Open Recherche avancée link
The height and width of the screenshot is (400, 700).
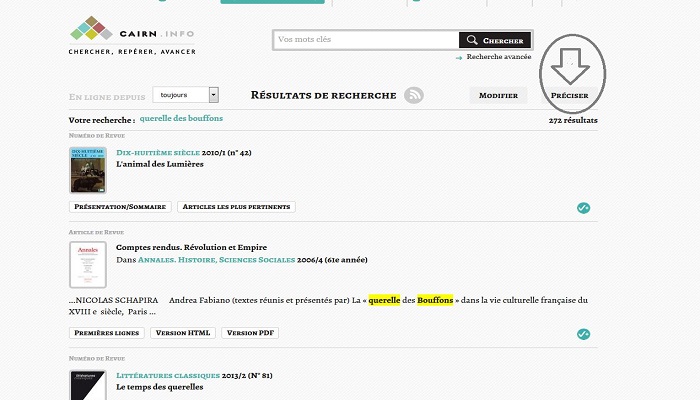(498, 58)
